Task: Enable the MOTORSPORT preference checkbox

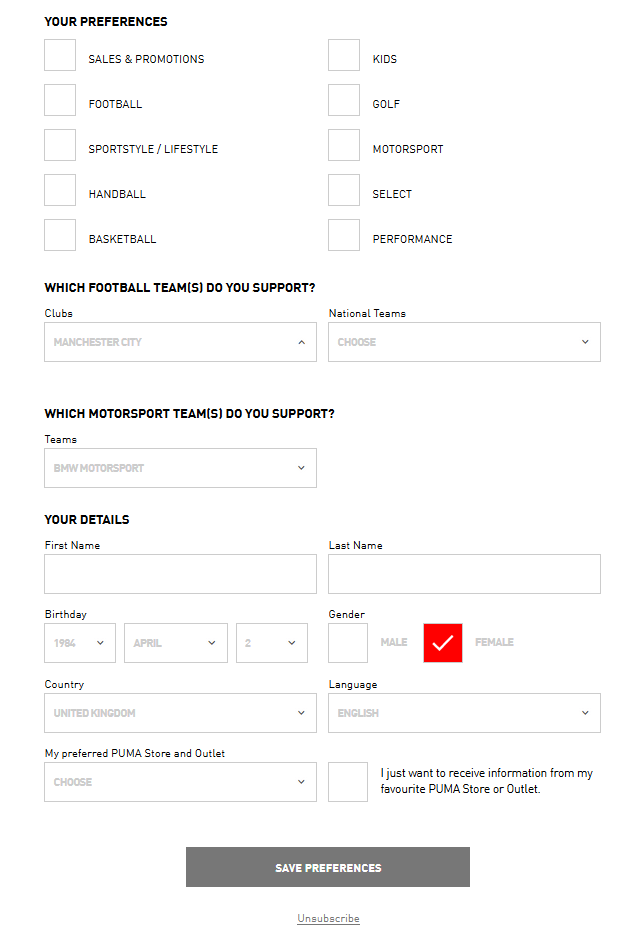Action: 343,145
